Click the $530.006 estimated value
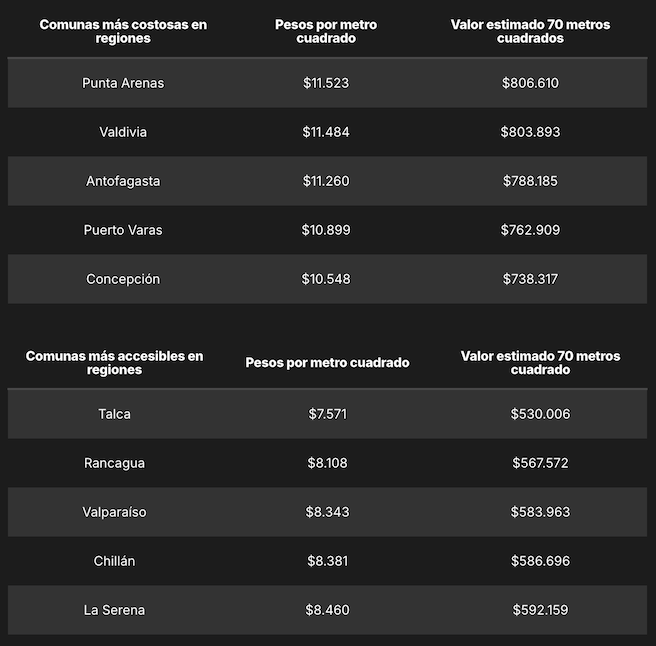 click(540, 414)
